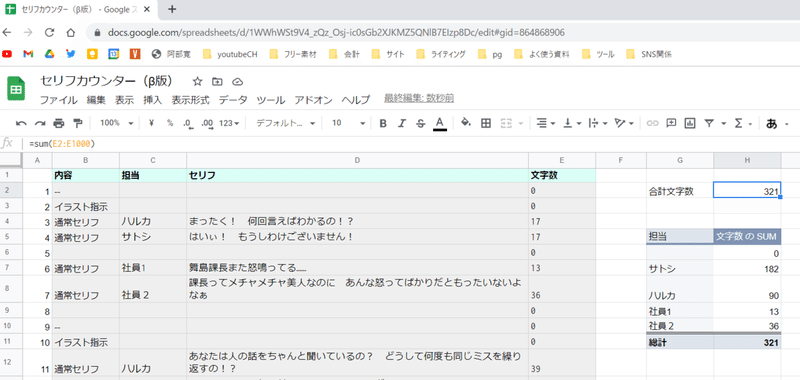
Task: Open the text color picker (A)
Action: pyautogui.click(x=440, y=123)
